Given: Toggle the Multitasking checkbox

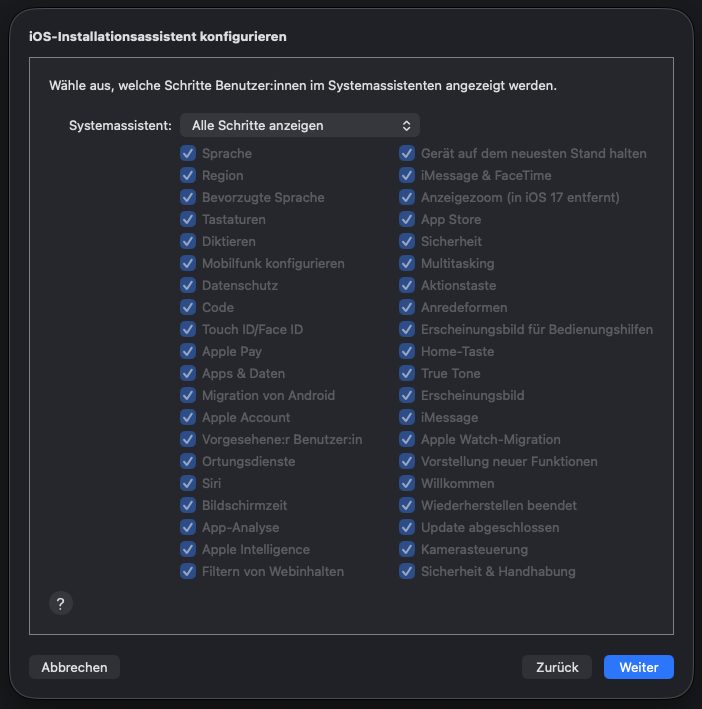Looking at the screenshot, I should 407,263.
